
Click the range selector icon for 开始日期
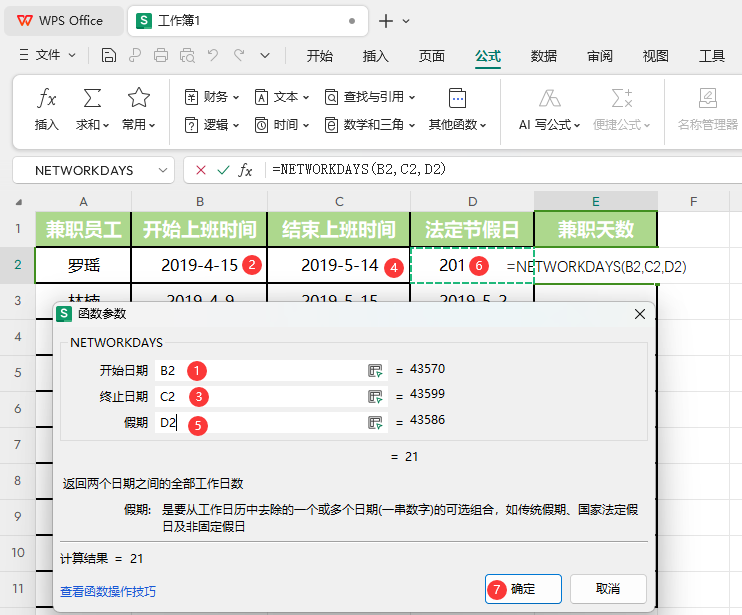(x=376, y=370)
